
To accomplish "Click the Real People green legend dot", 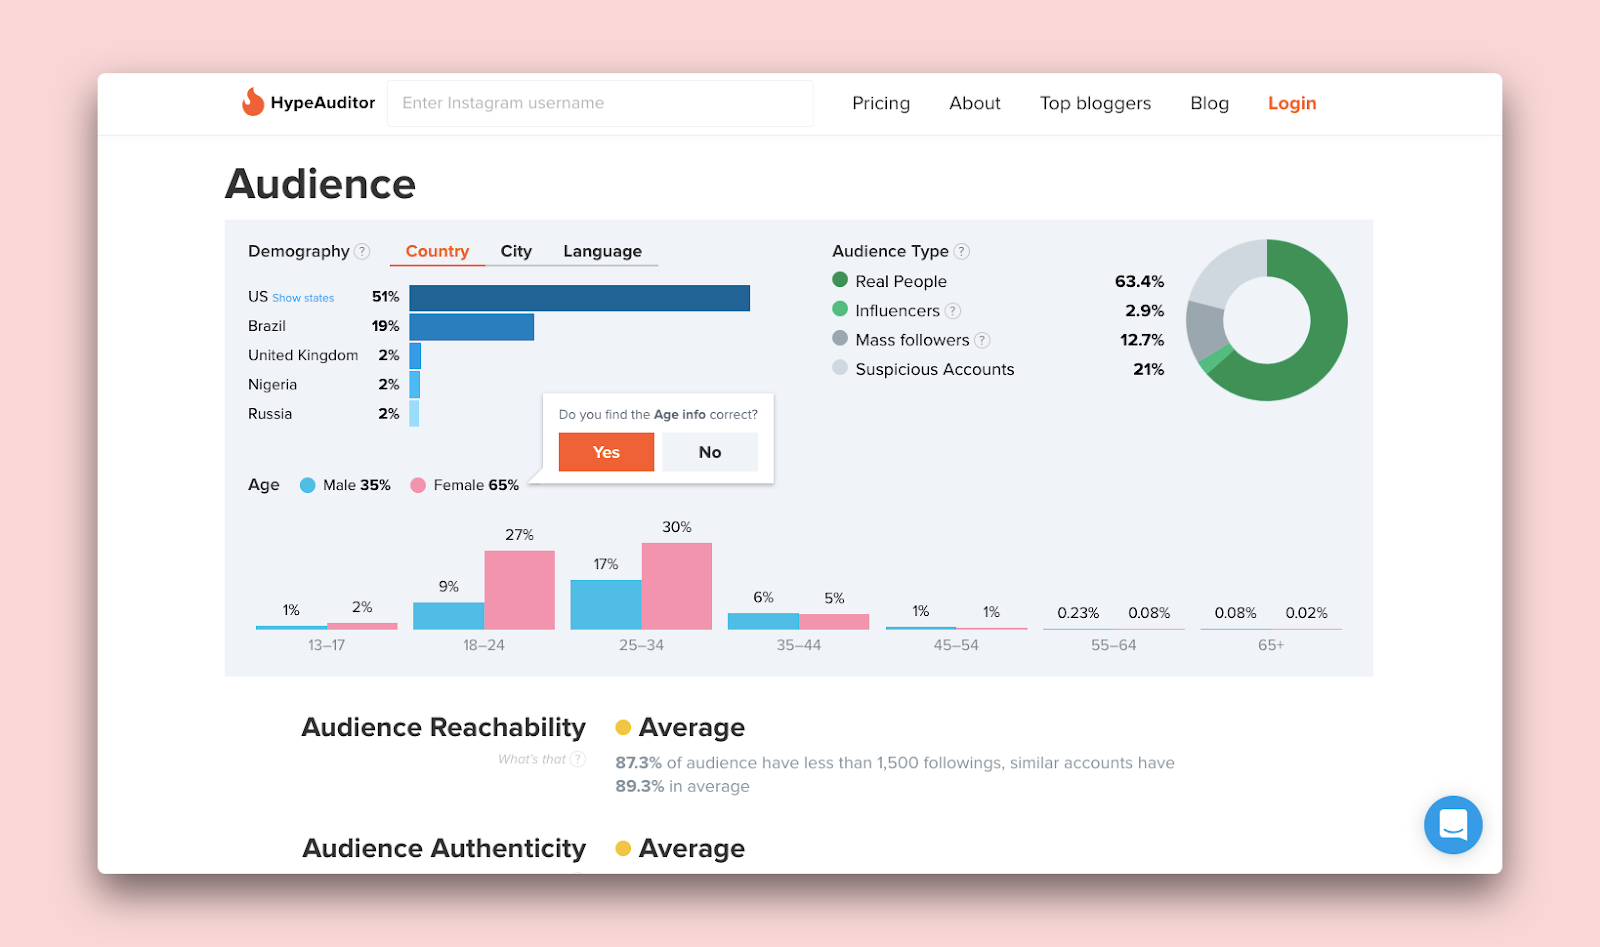I will (840, 281).
